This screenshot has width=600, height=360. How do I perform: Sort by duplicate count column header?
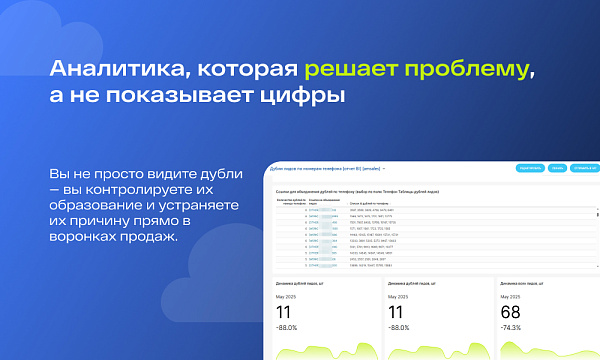(x=291, y=202)
